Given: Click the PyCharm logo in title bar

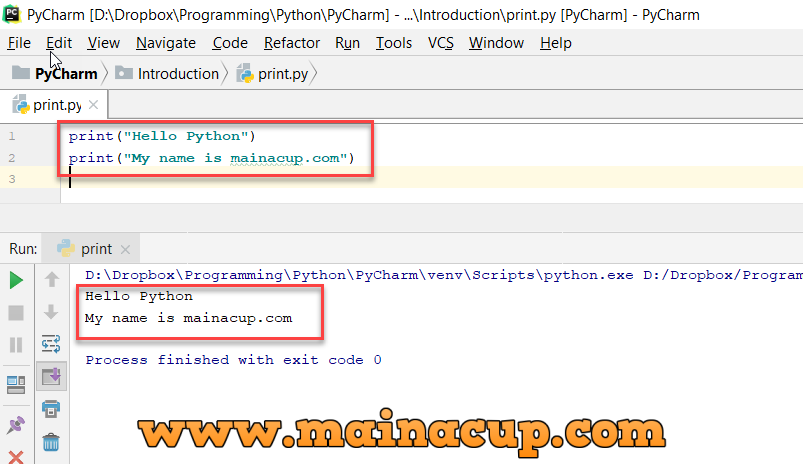Looking at the screenshot, I should pos(11,13).
